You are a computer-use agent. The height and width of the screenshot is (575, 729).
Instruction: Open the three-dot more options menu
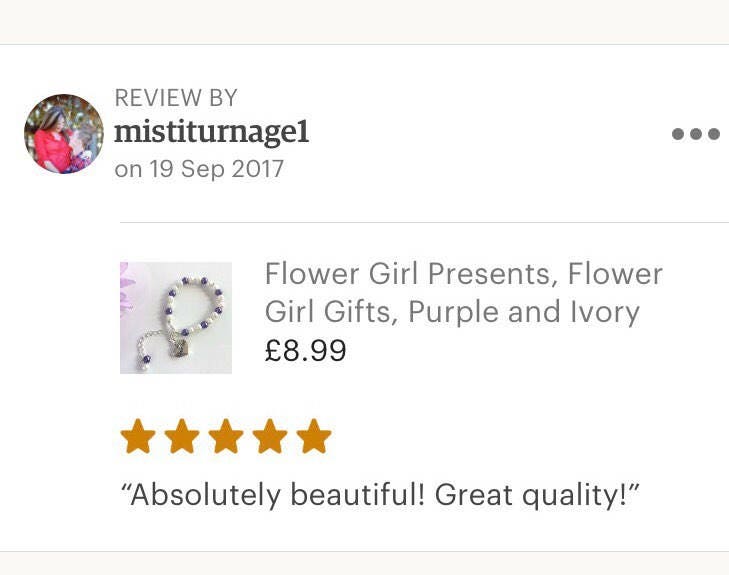tap(695, 134)
